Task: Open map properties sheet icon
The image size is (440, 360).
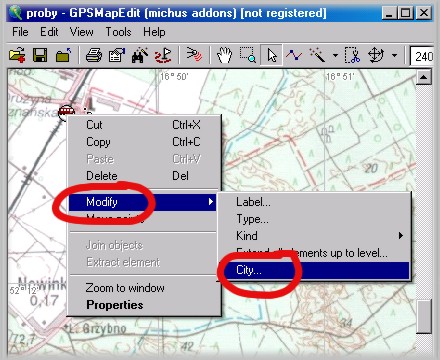Action: tap(117, 55)
